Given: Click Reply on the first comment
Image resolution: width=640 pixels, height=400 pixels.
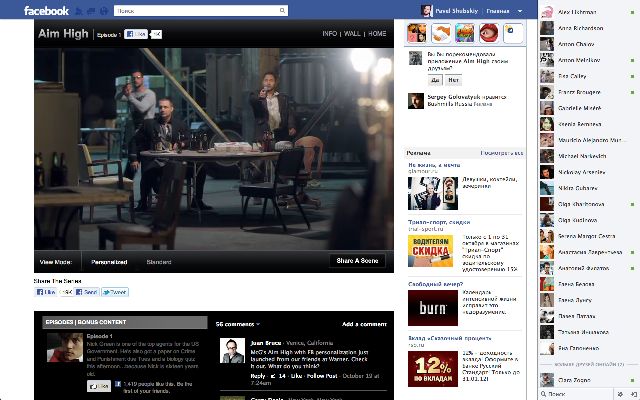Looking at the screenshot, I should click(258, 376).
